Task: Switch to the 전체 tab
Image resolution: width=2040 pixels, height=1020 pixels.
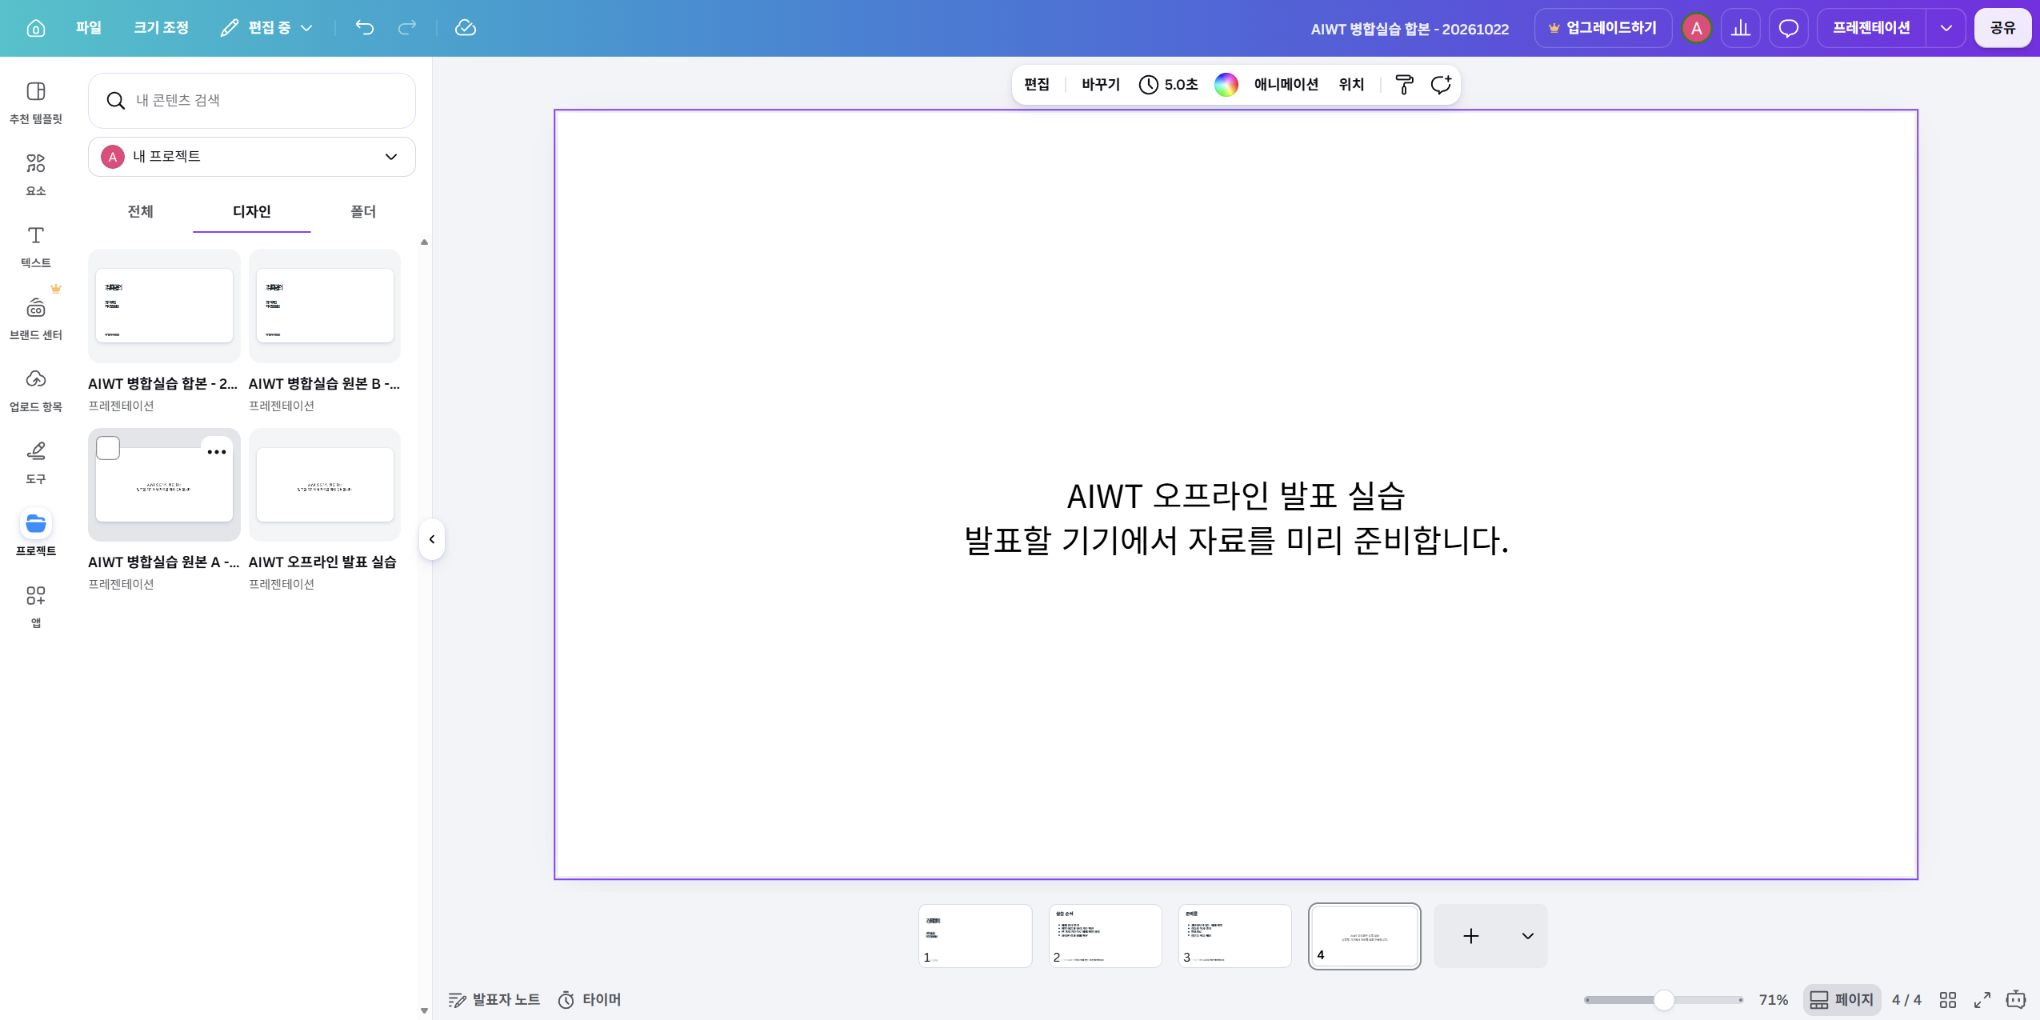Action: point(140,211)
